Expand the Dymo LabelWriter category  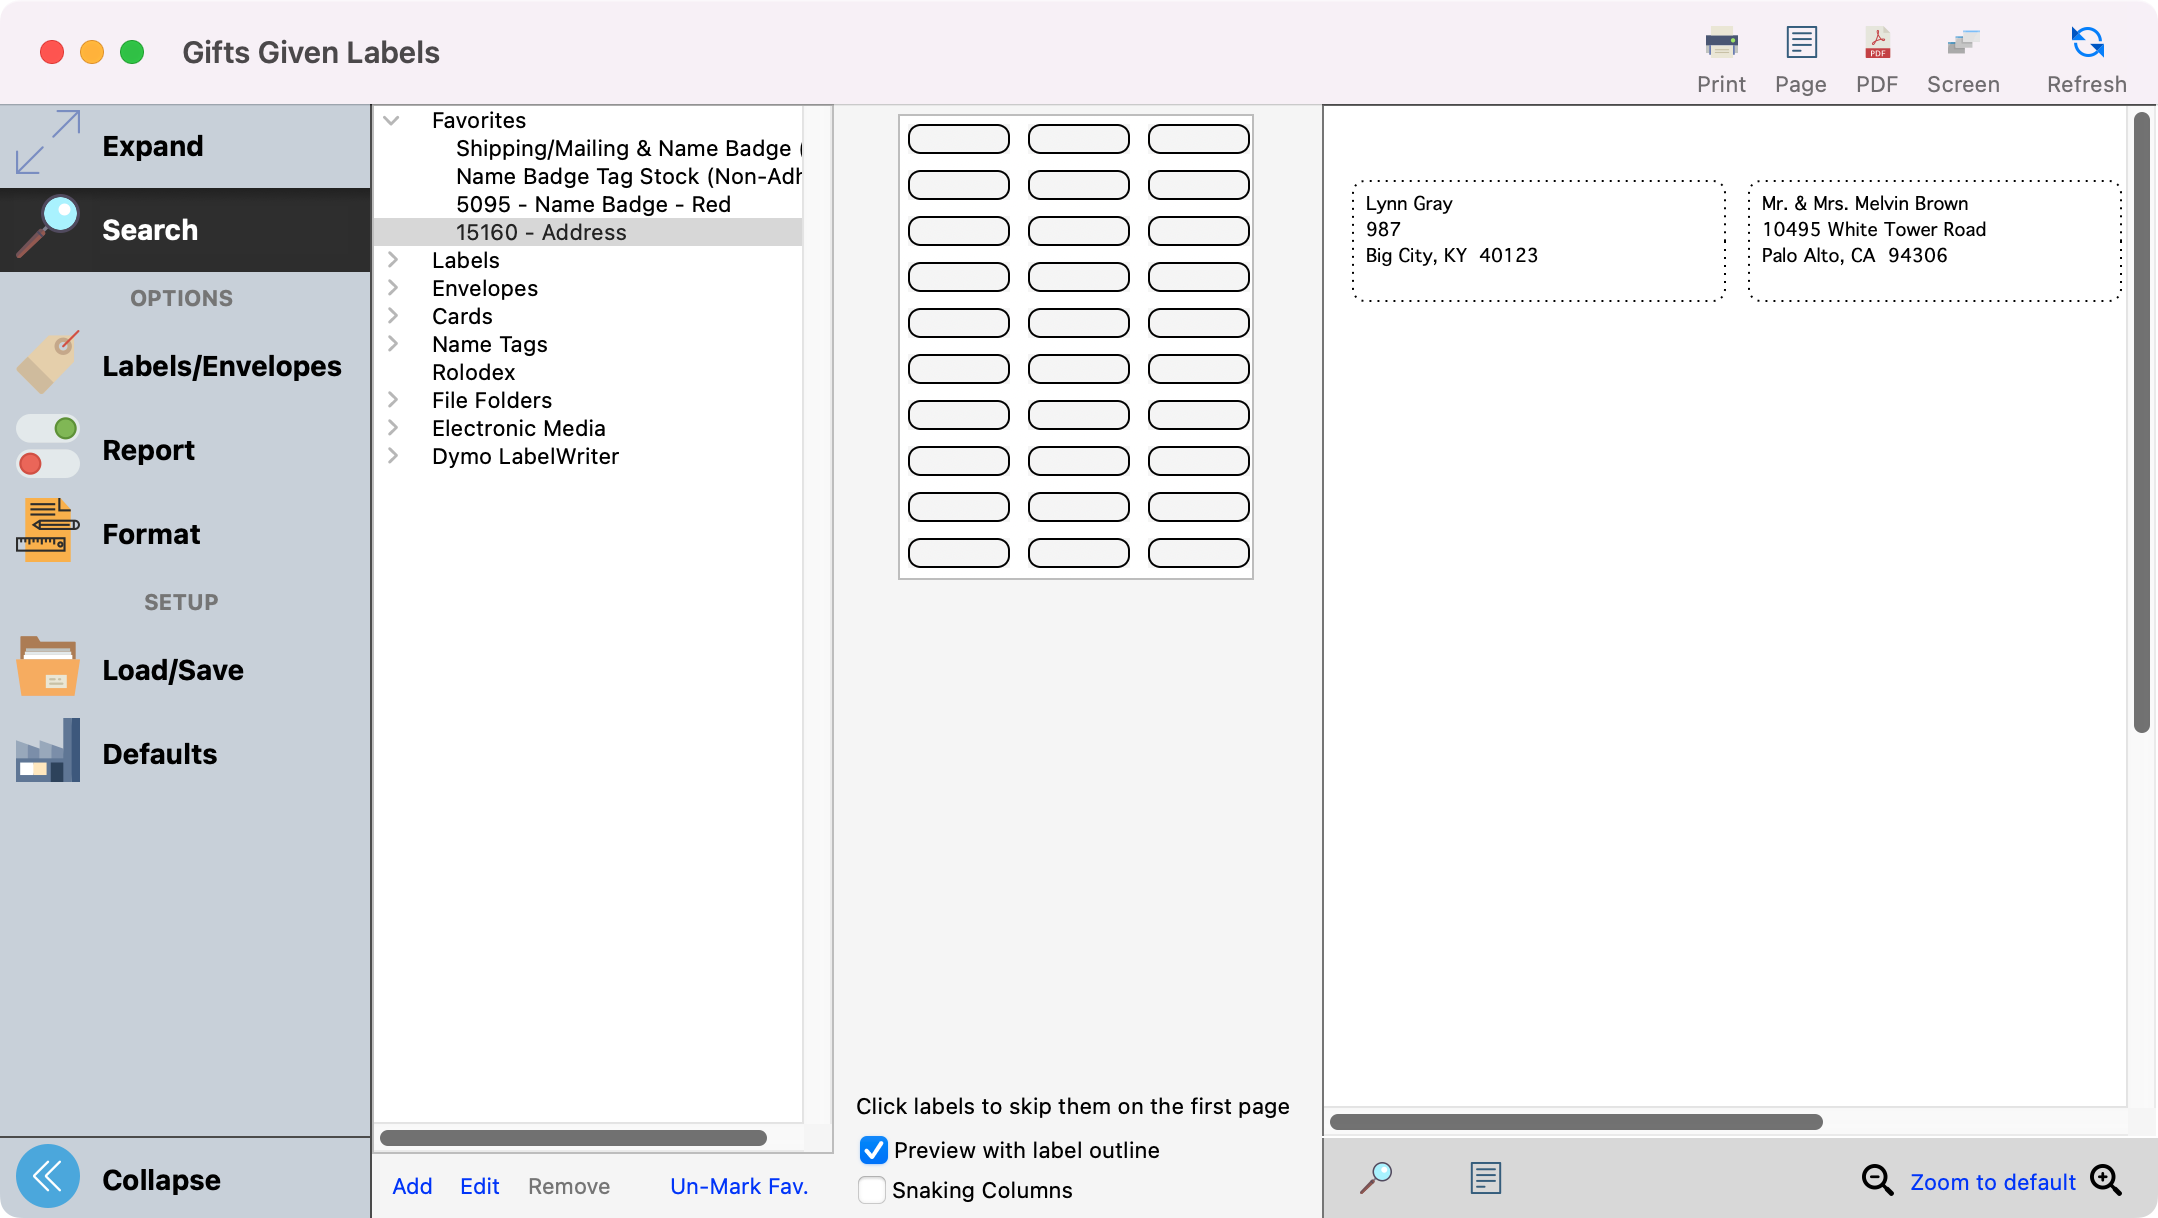(393, 456)
